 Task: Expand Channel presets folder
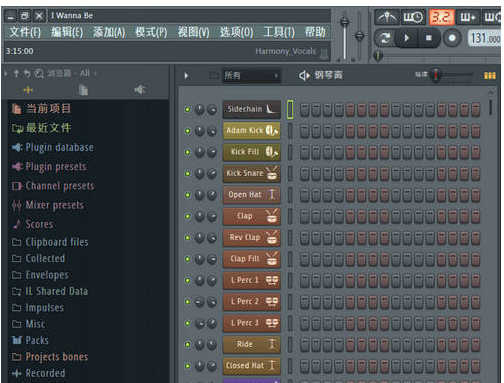pos(53,186)
